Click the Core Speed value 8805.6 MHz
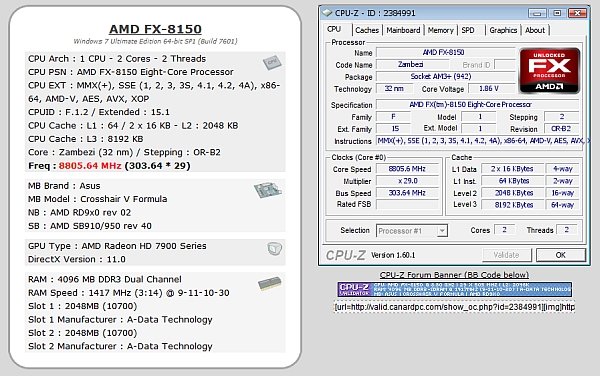The width and height of the screenshot is (600, 376). click(x=407, y=169)
